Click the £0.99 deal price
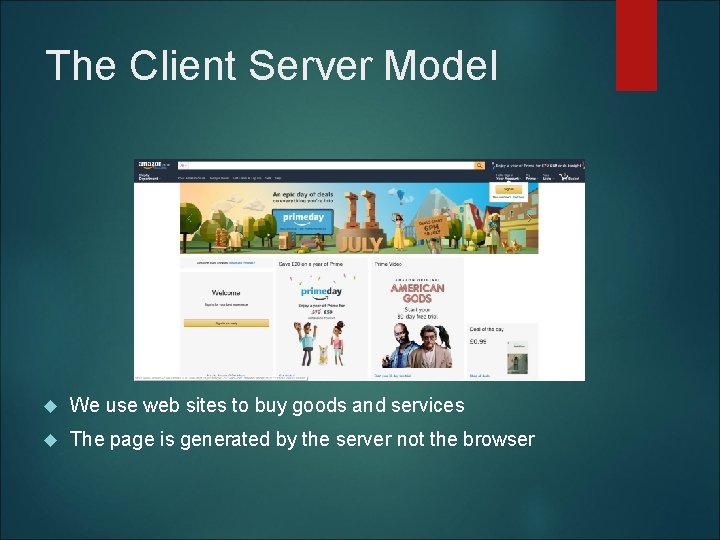This screenshot has width=720, height=540. [x=478, y=342]
